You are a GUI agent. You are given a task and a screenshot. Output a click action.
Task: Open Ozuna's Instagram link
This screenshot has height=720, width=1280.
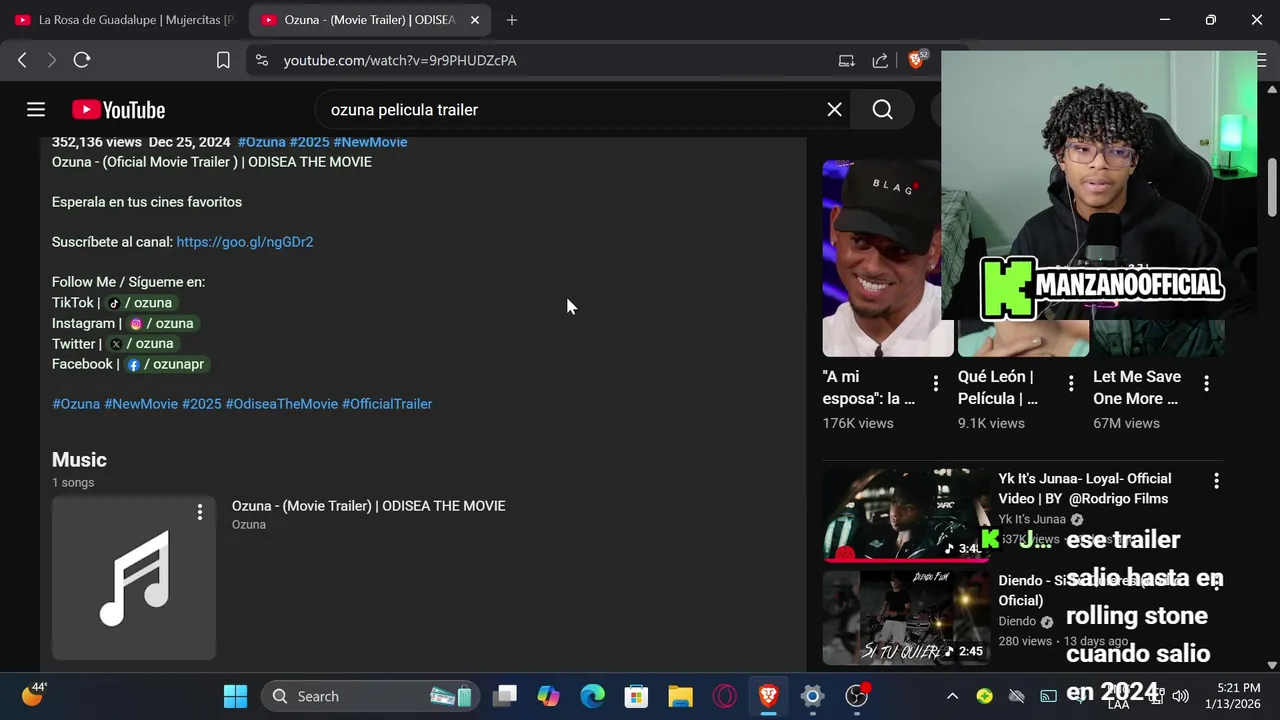coord(162,323)
